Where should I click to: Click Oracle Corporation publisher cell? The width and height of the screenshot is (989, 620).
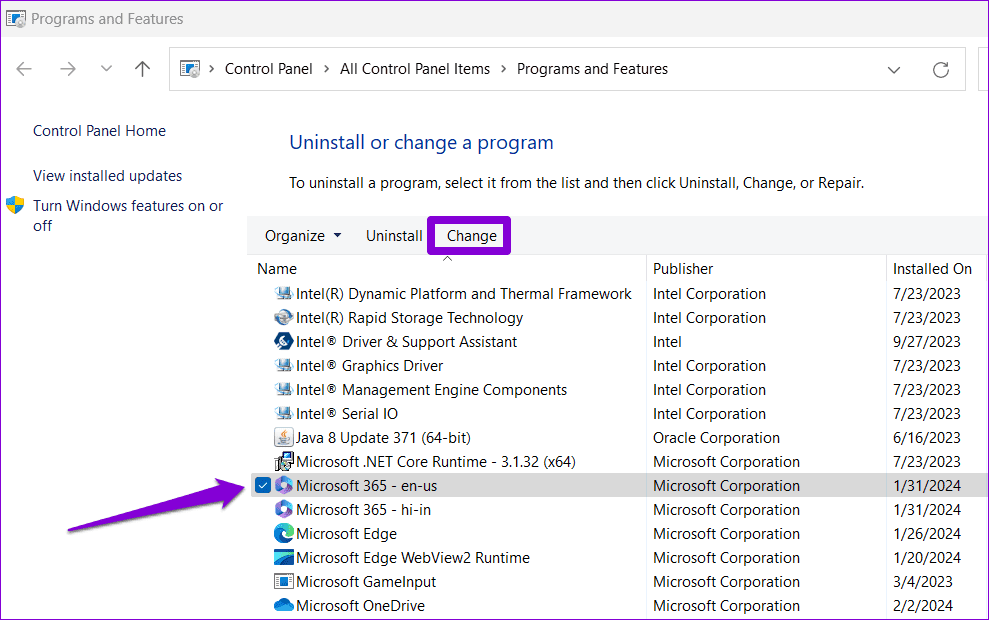(717, 438)
